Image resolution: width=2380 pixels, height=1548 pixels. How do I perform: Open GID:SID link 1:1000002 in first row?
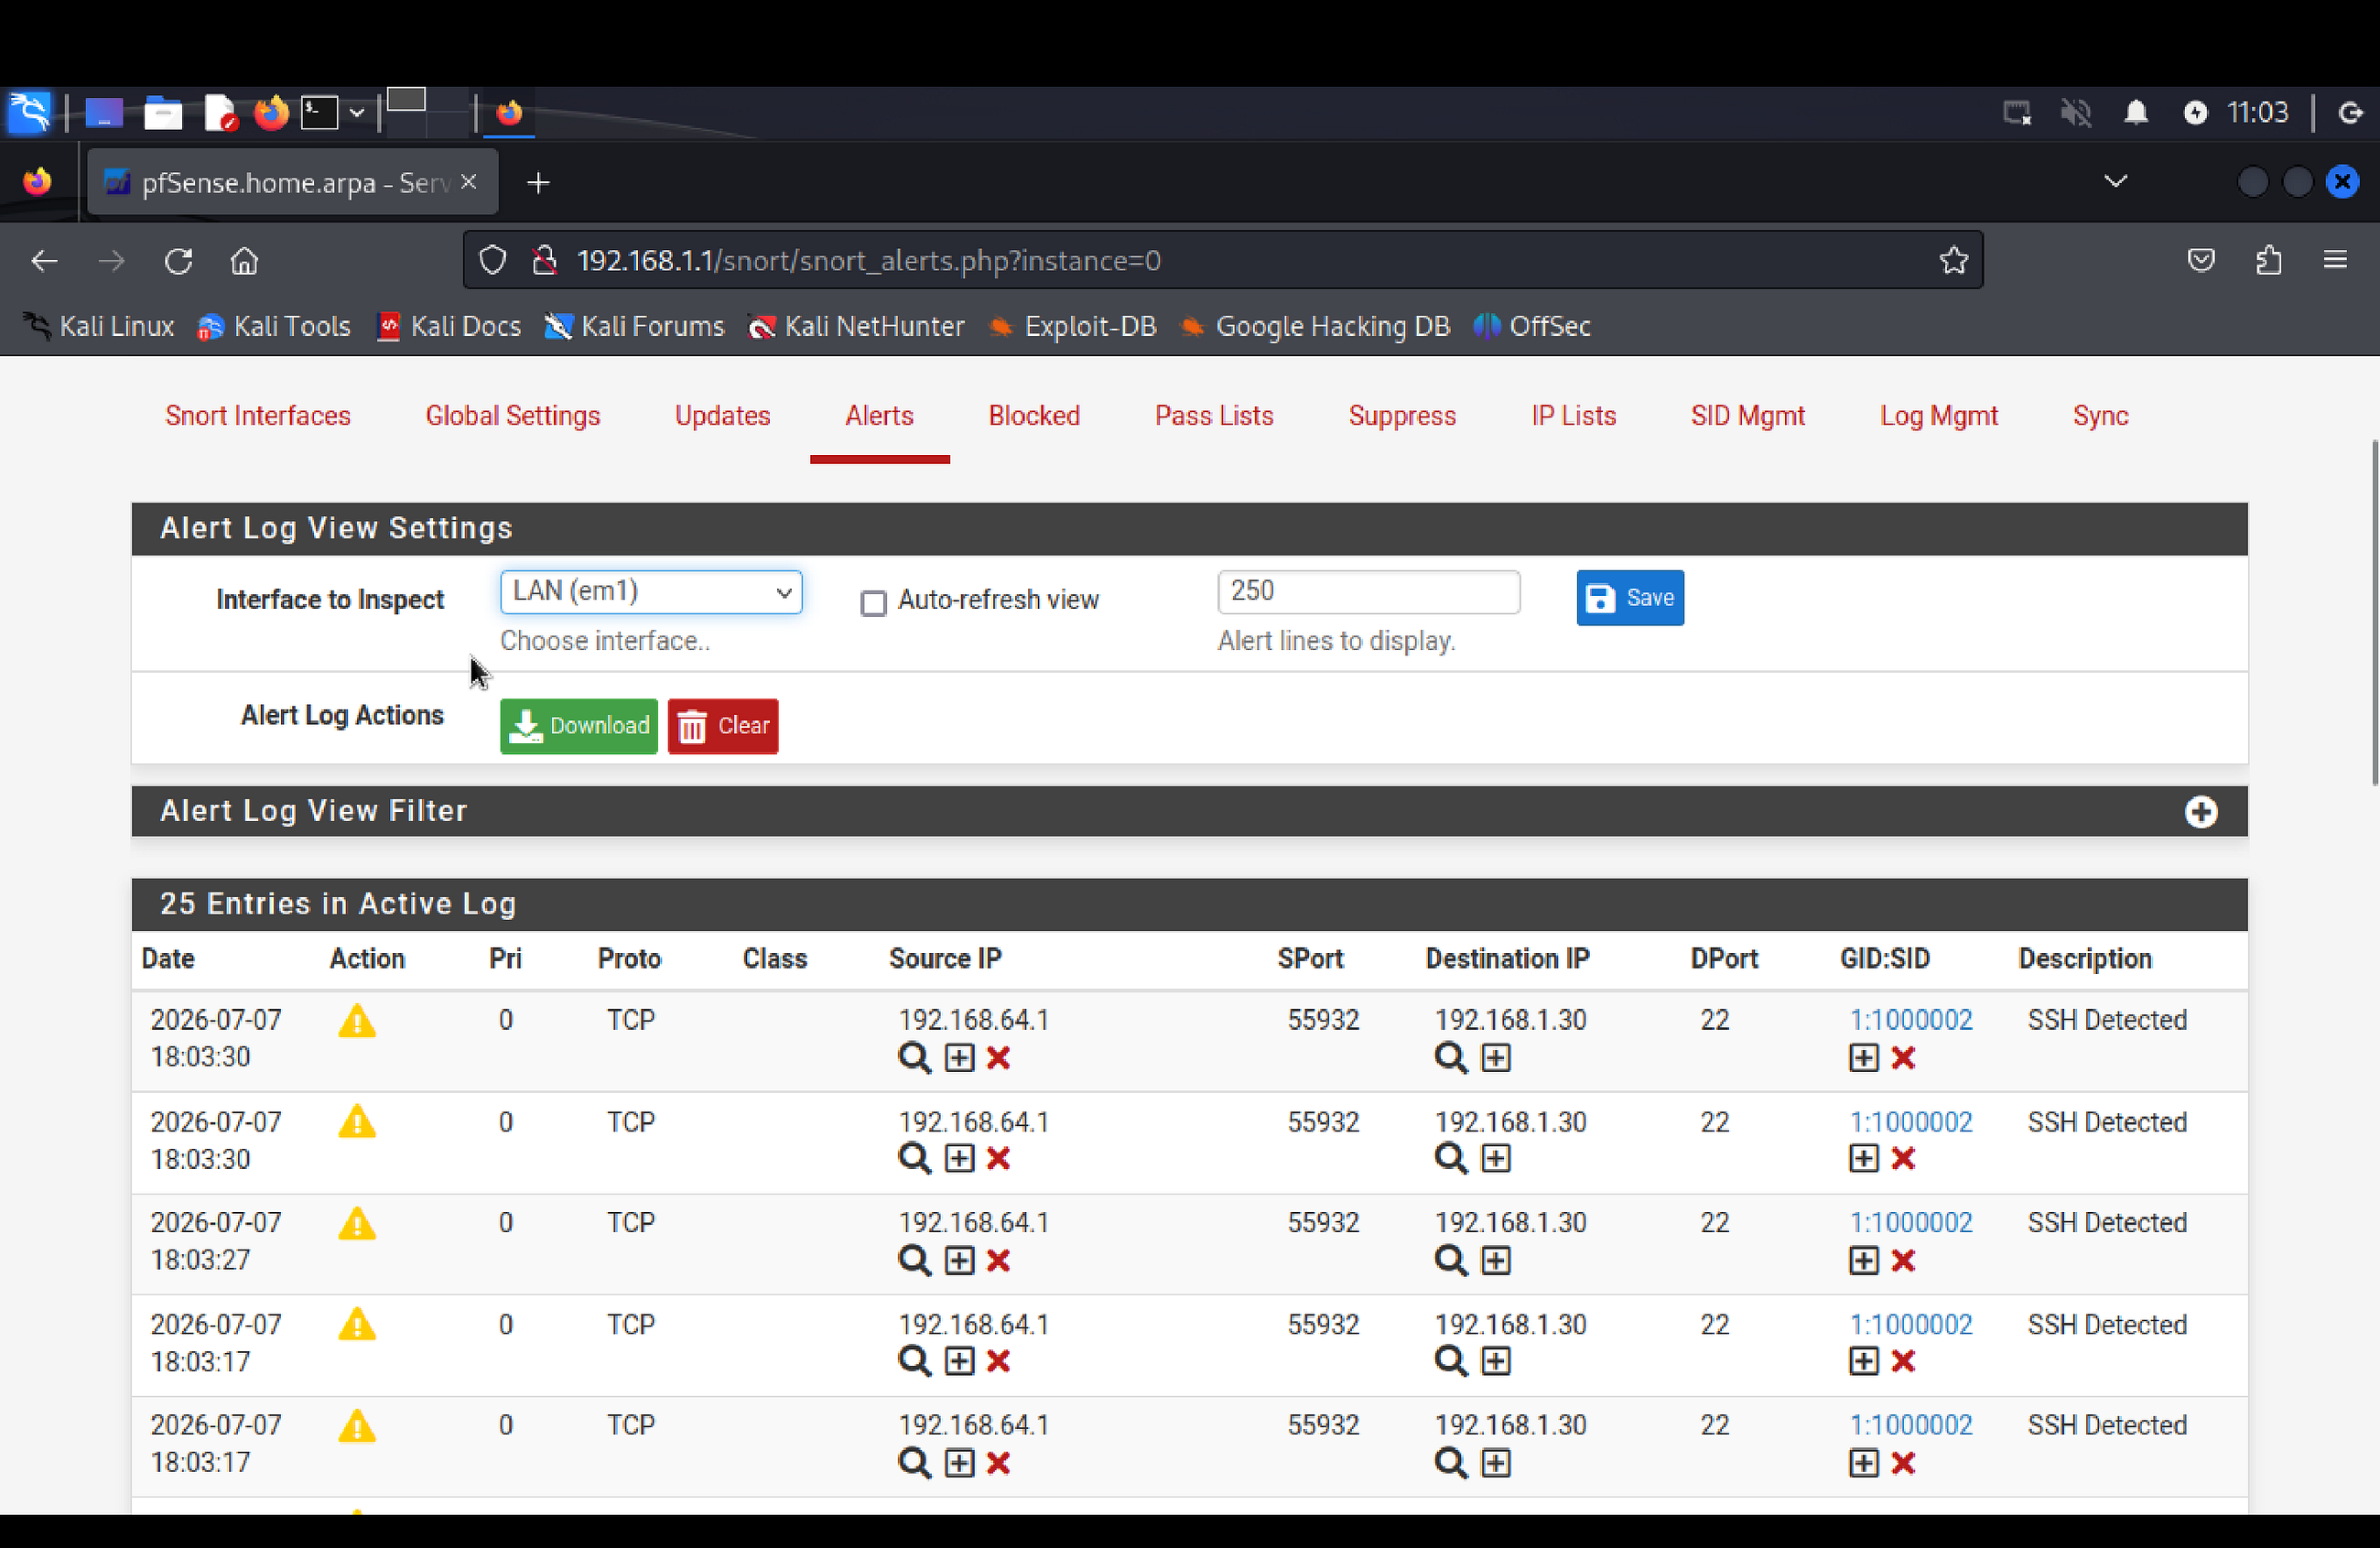pyautogui.click(x=1910, y=1020)
